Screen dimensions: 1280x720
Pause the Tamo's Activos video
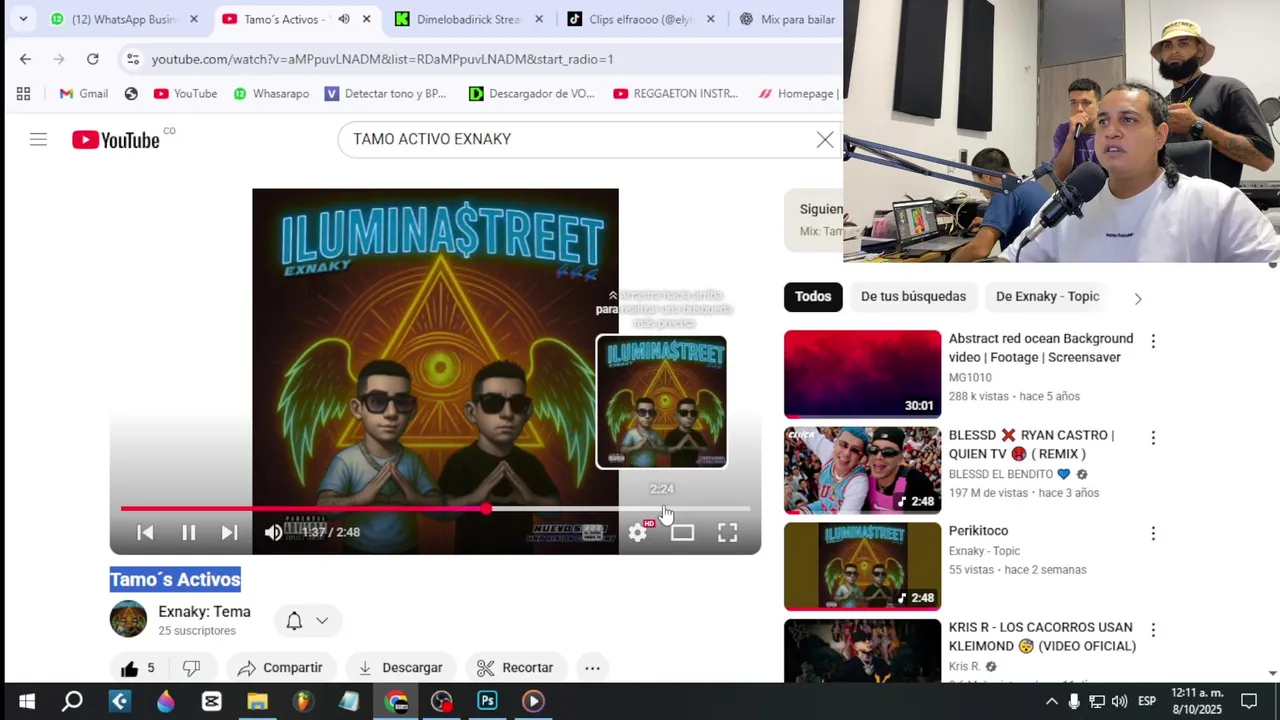click(188, 533)
